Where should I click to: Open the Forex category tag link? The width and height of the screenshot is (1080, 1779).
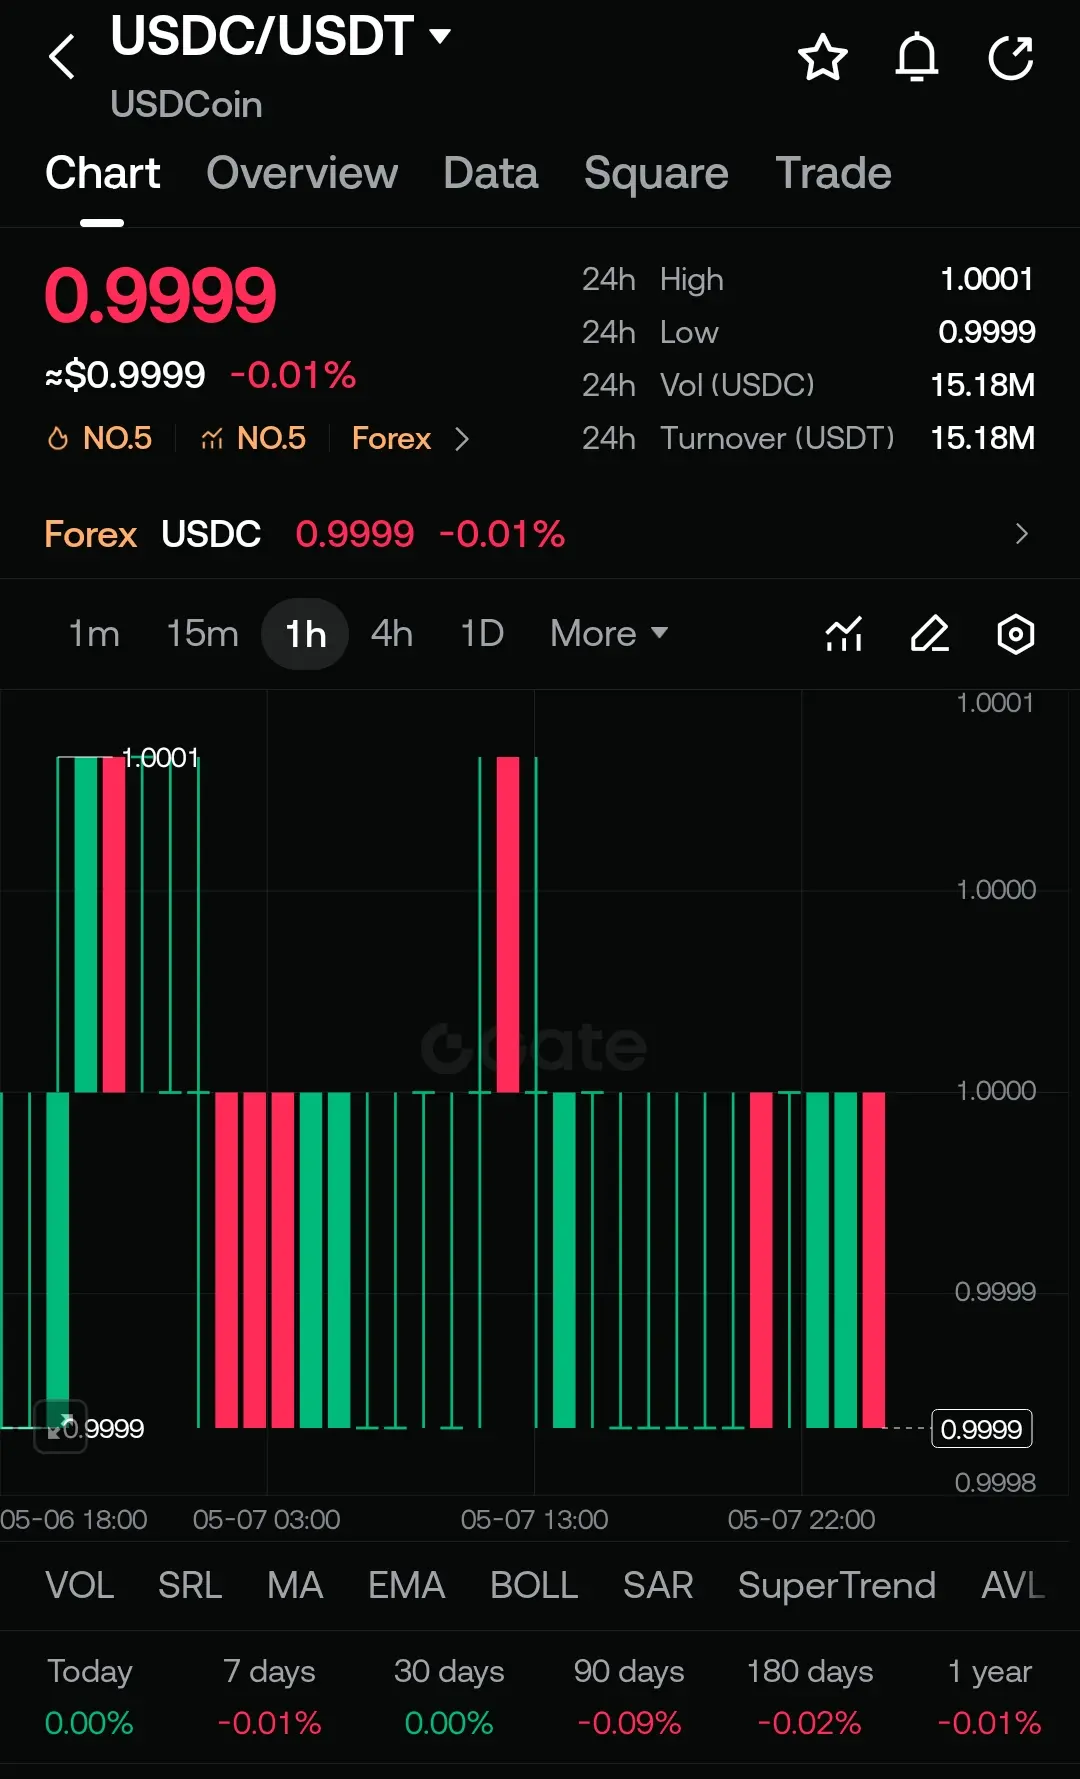[x=391, y=438]
